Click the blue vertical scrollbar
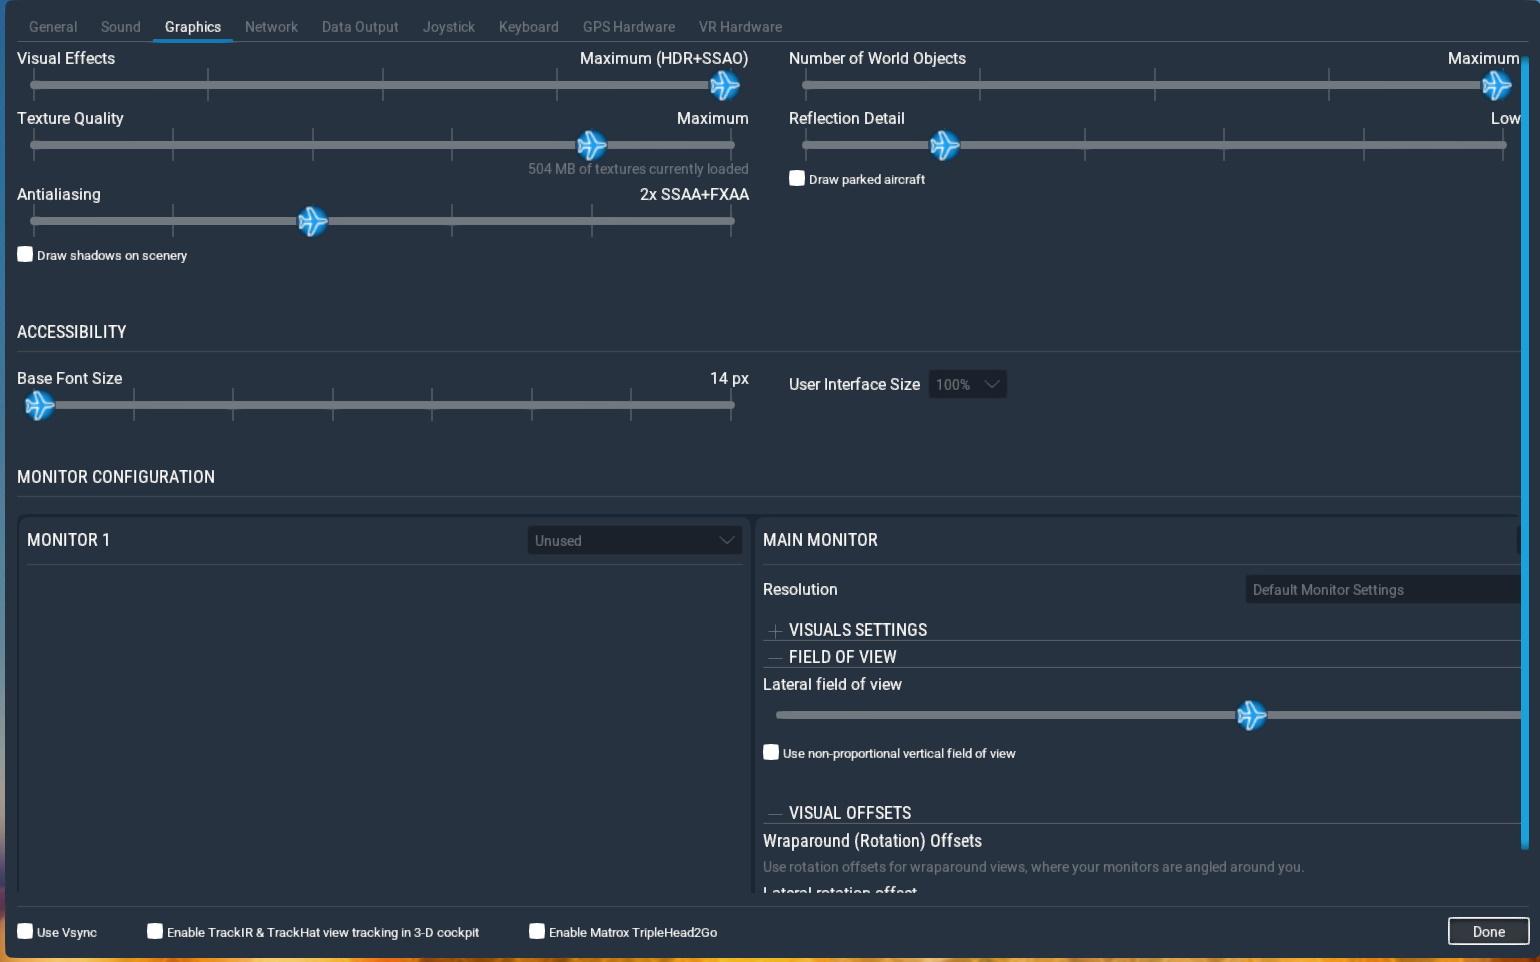Screen dimensions: 1540x962 1525,450
